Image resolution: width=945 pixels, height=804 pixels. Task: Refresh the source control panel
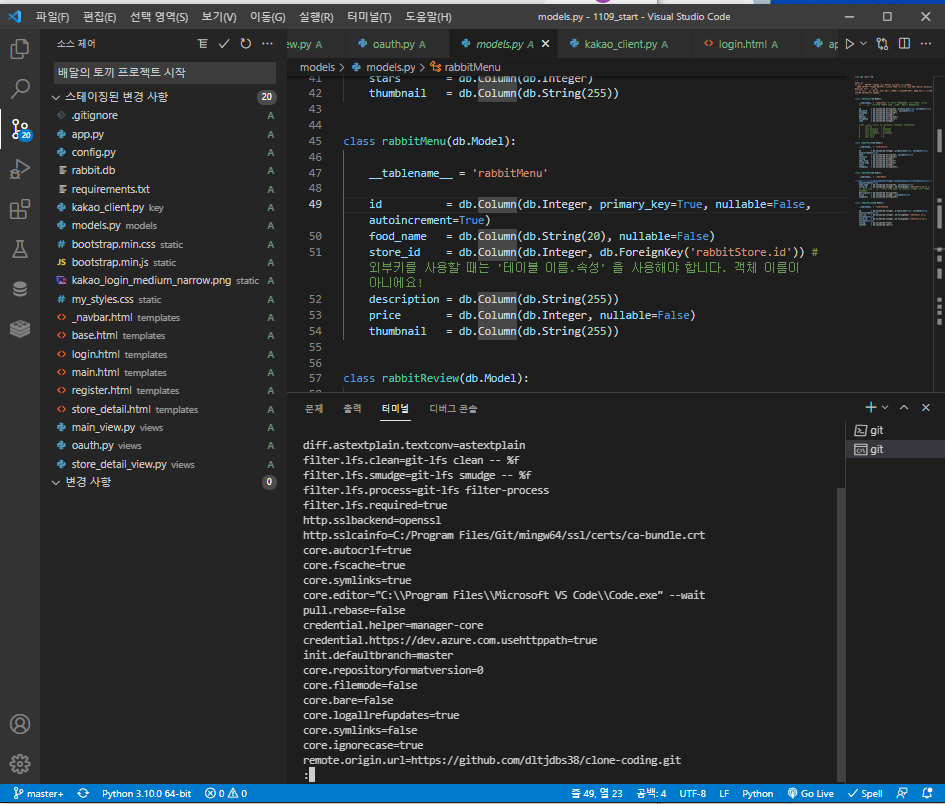(245, 43)
